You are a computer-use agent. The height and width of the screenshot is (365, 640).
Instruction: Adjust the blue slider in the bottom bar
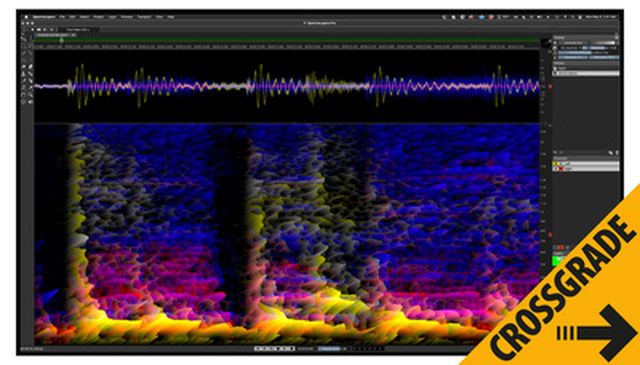[x=329, y=349]
